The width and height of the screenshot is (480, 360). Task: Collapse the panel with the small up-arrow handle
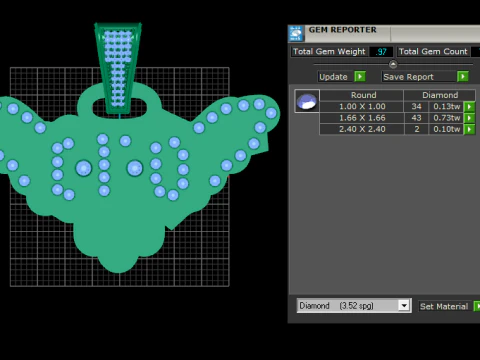point(393,64)
